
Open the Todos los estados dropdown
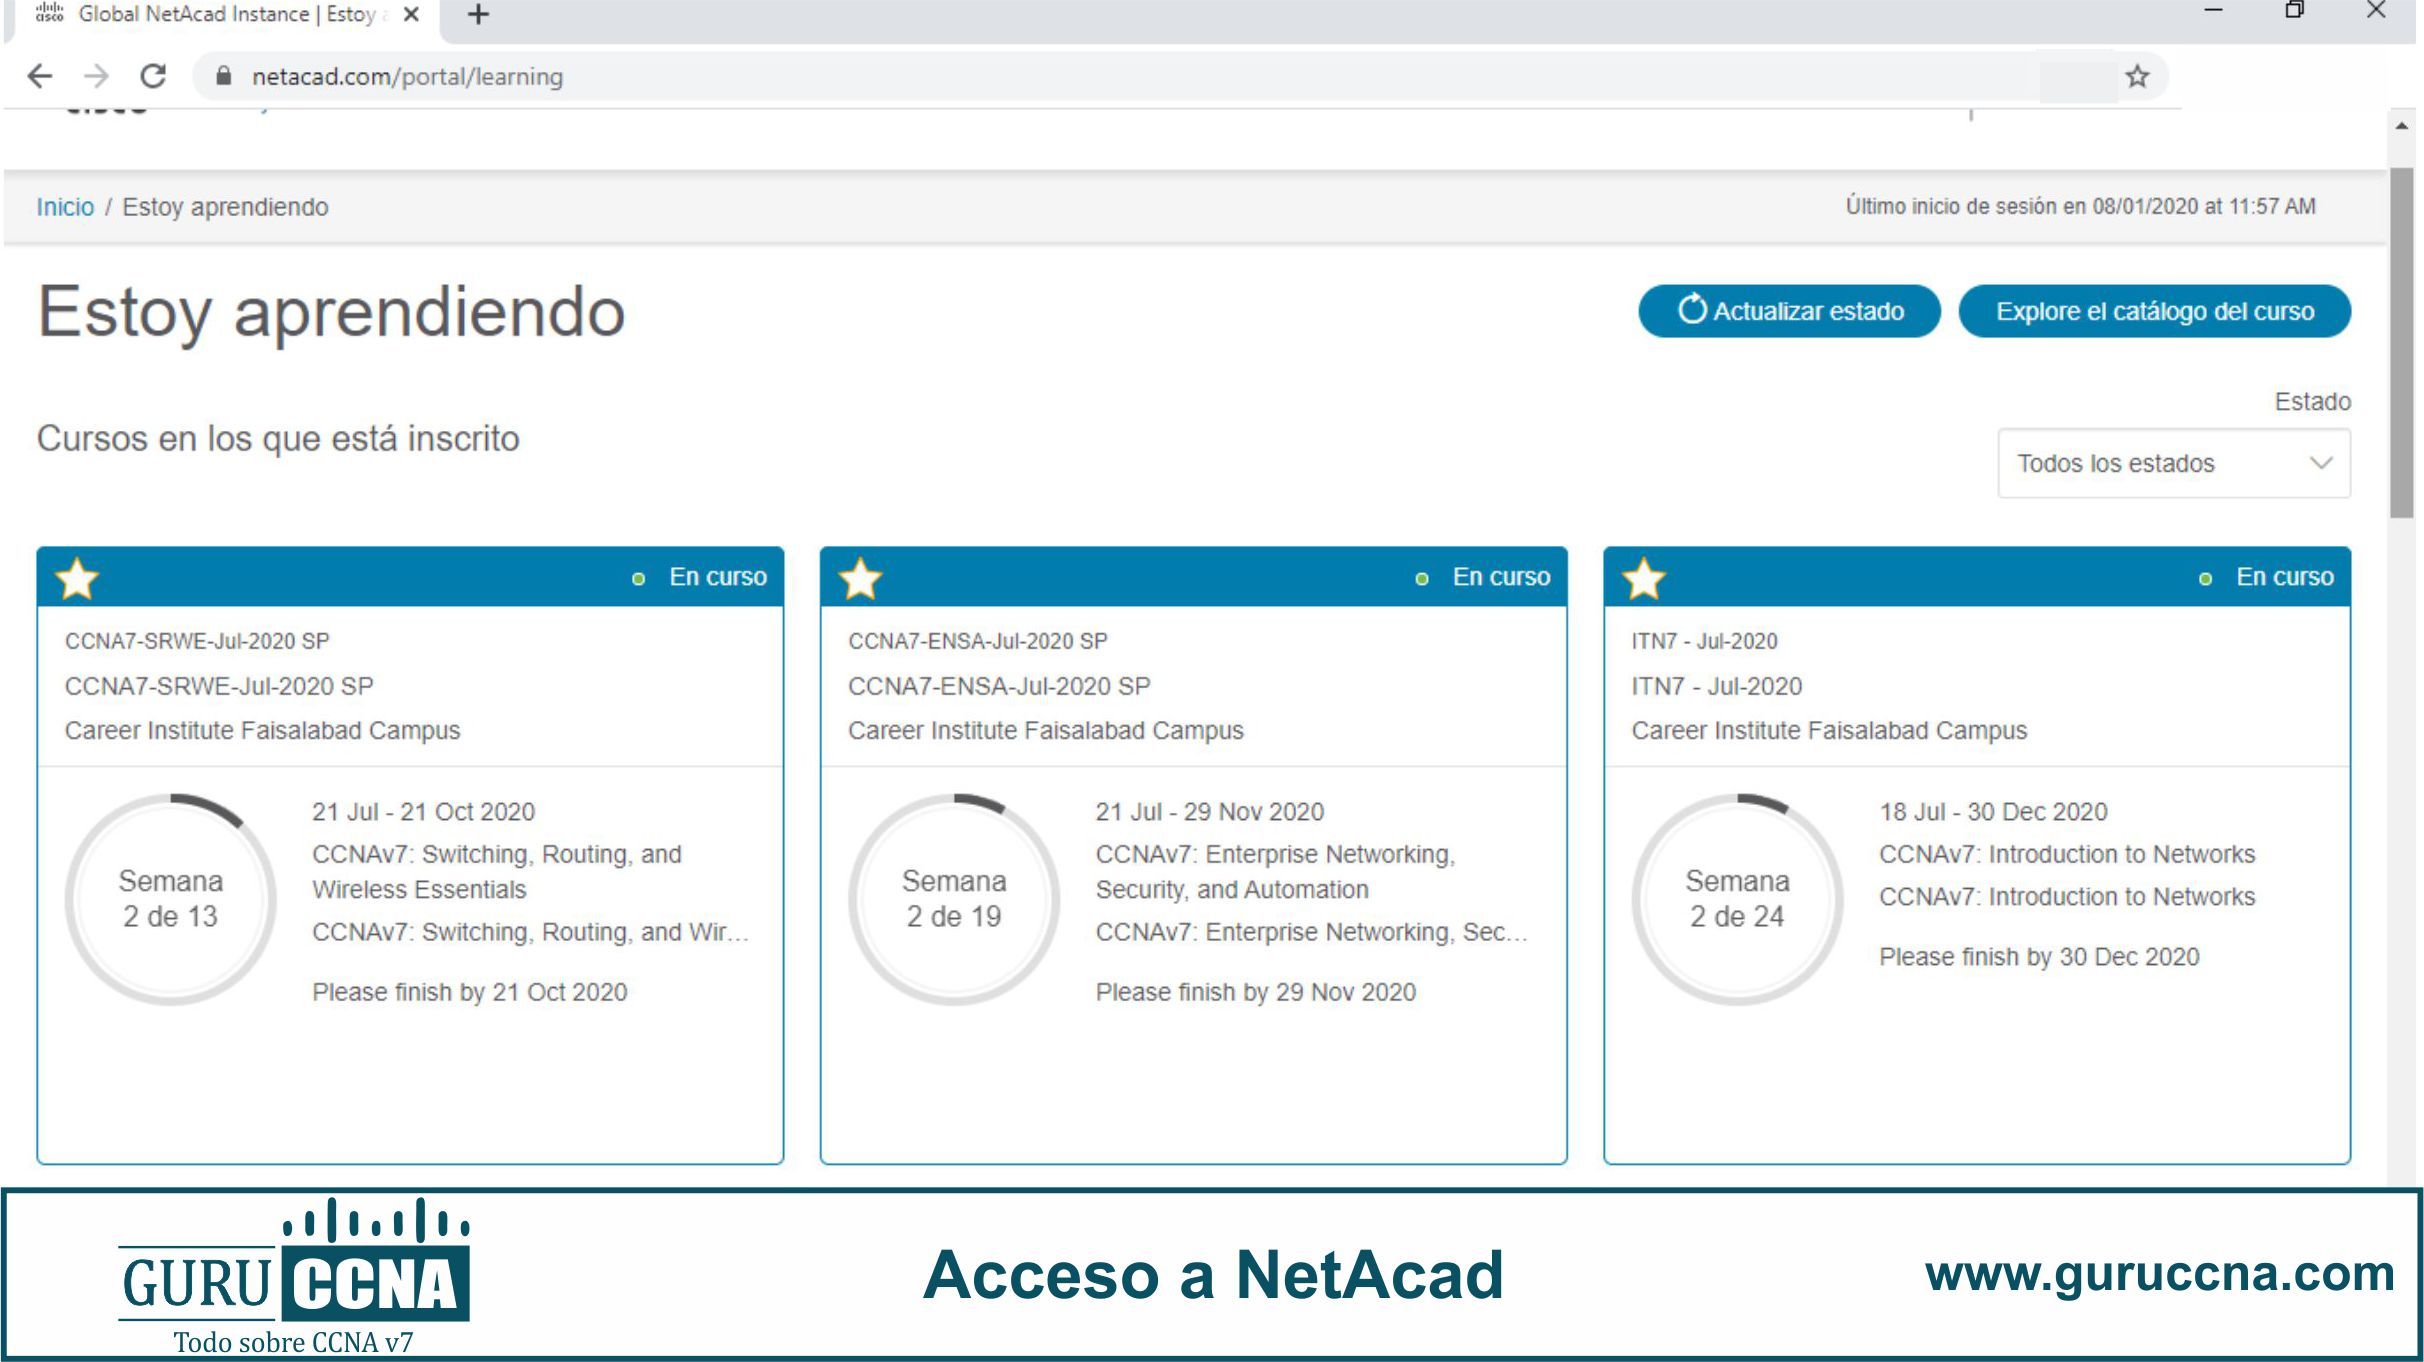(2174, 463)
